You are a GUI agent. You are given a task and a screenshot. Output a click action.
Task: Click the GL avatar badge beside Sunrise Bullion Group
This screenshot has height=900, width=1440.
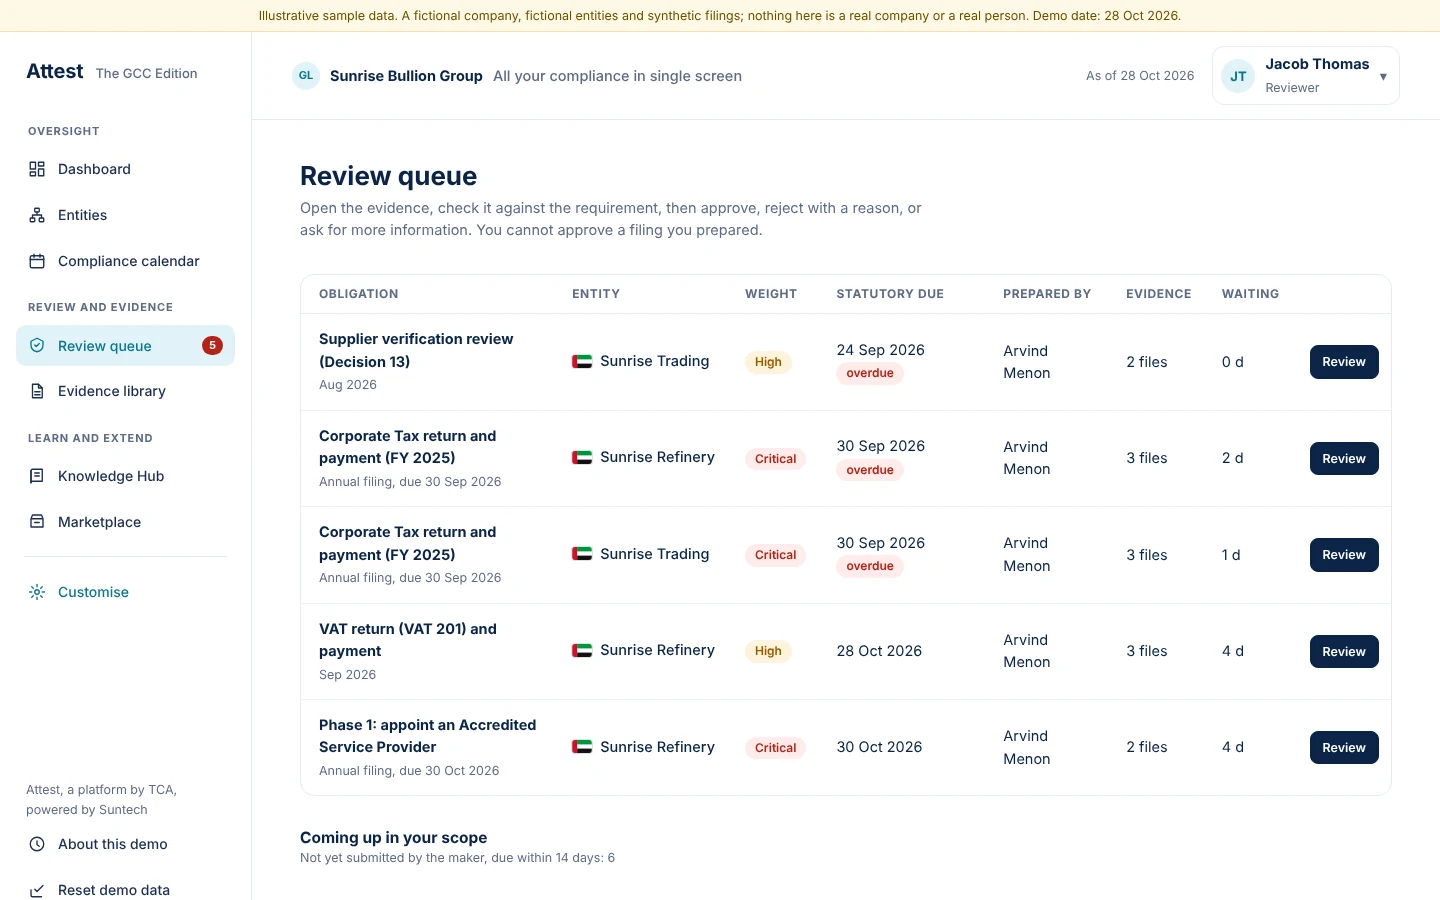(x=306, y=76)
